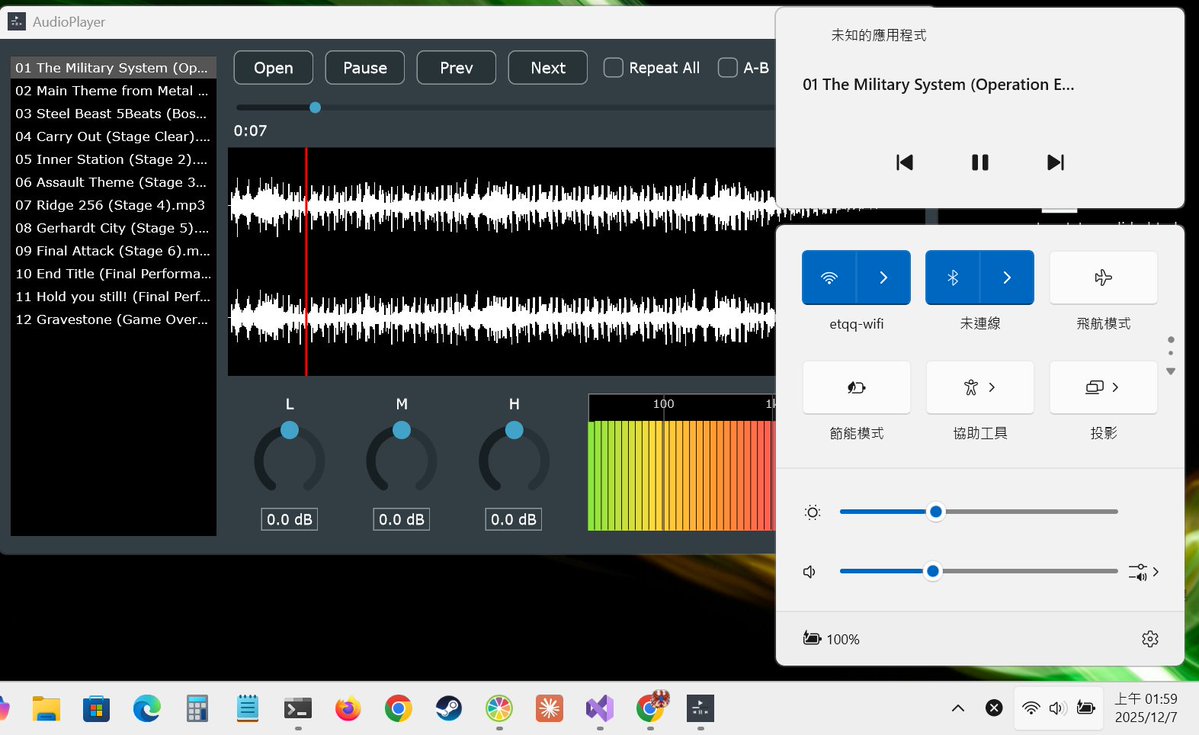
Task: Click the Prev button
Action: (x=457, y=67)
